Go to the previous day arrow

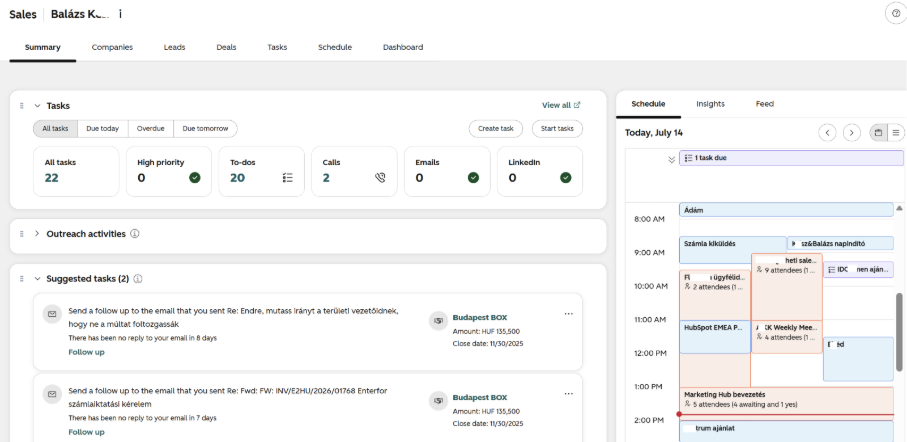tap(827, 132)
